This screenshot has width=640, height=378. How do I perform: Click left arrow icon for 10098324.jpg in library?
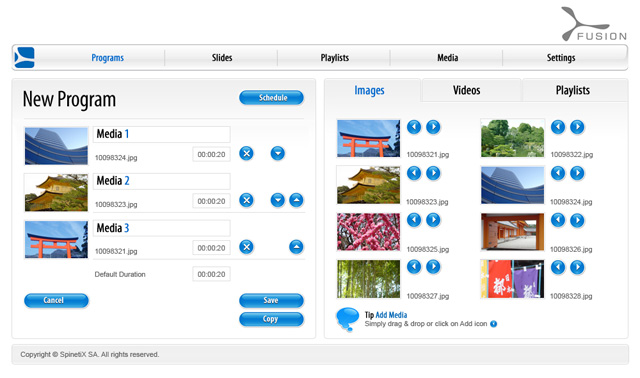(558, 173)
